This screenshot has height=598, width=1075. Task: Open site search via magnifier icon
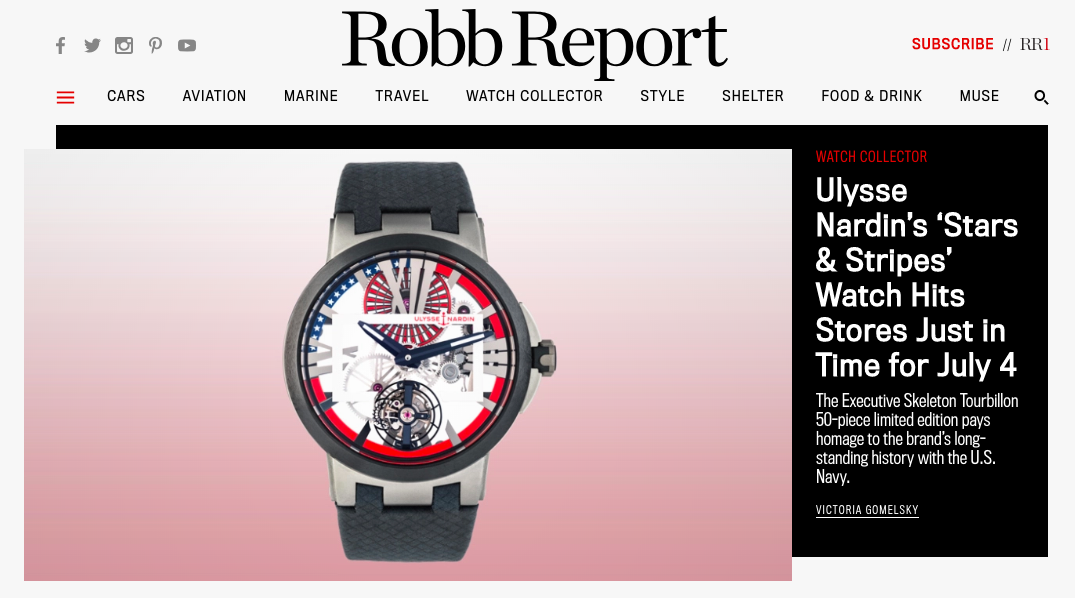coord(1041,97)
